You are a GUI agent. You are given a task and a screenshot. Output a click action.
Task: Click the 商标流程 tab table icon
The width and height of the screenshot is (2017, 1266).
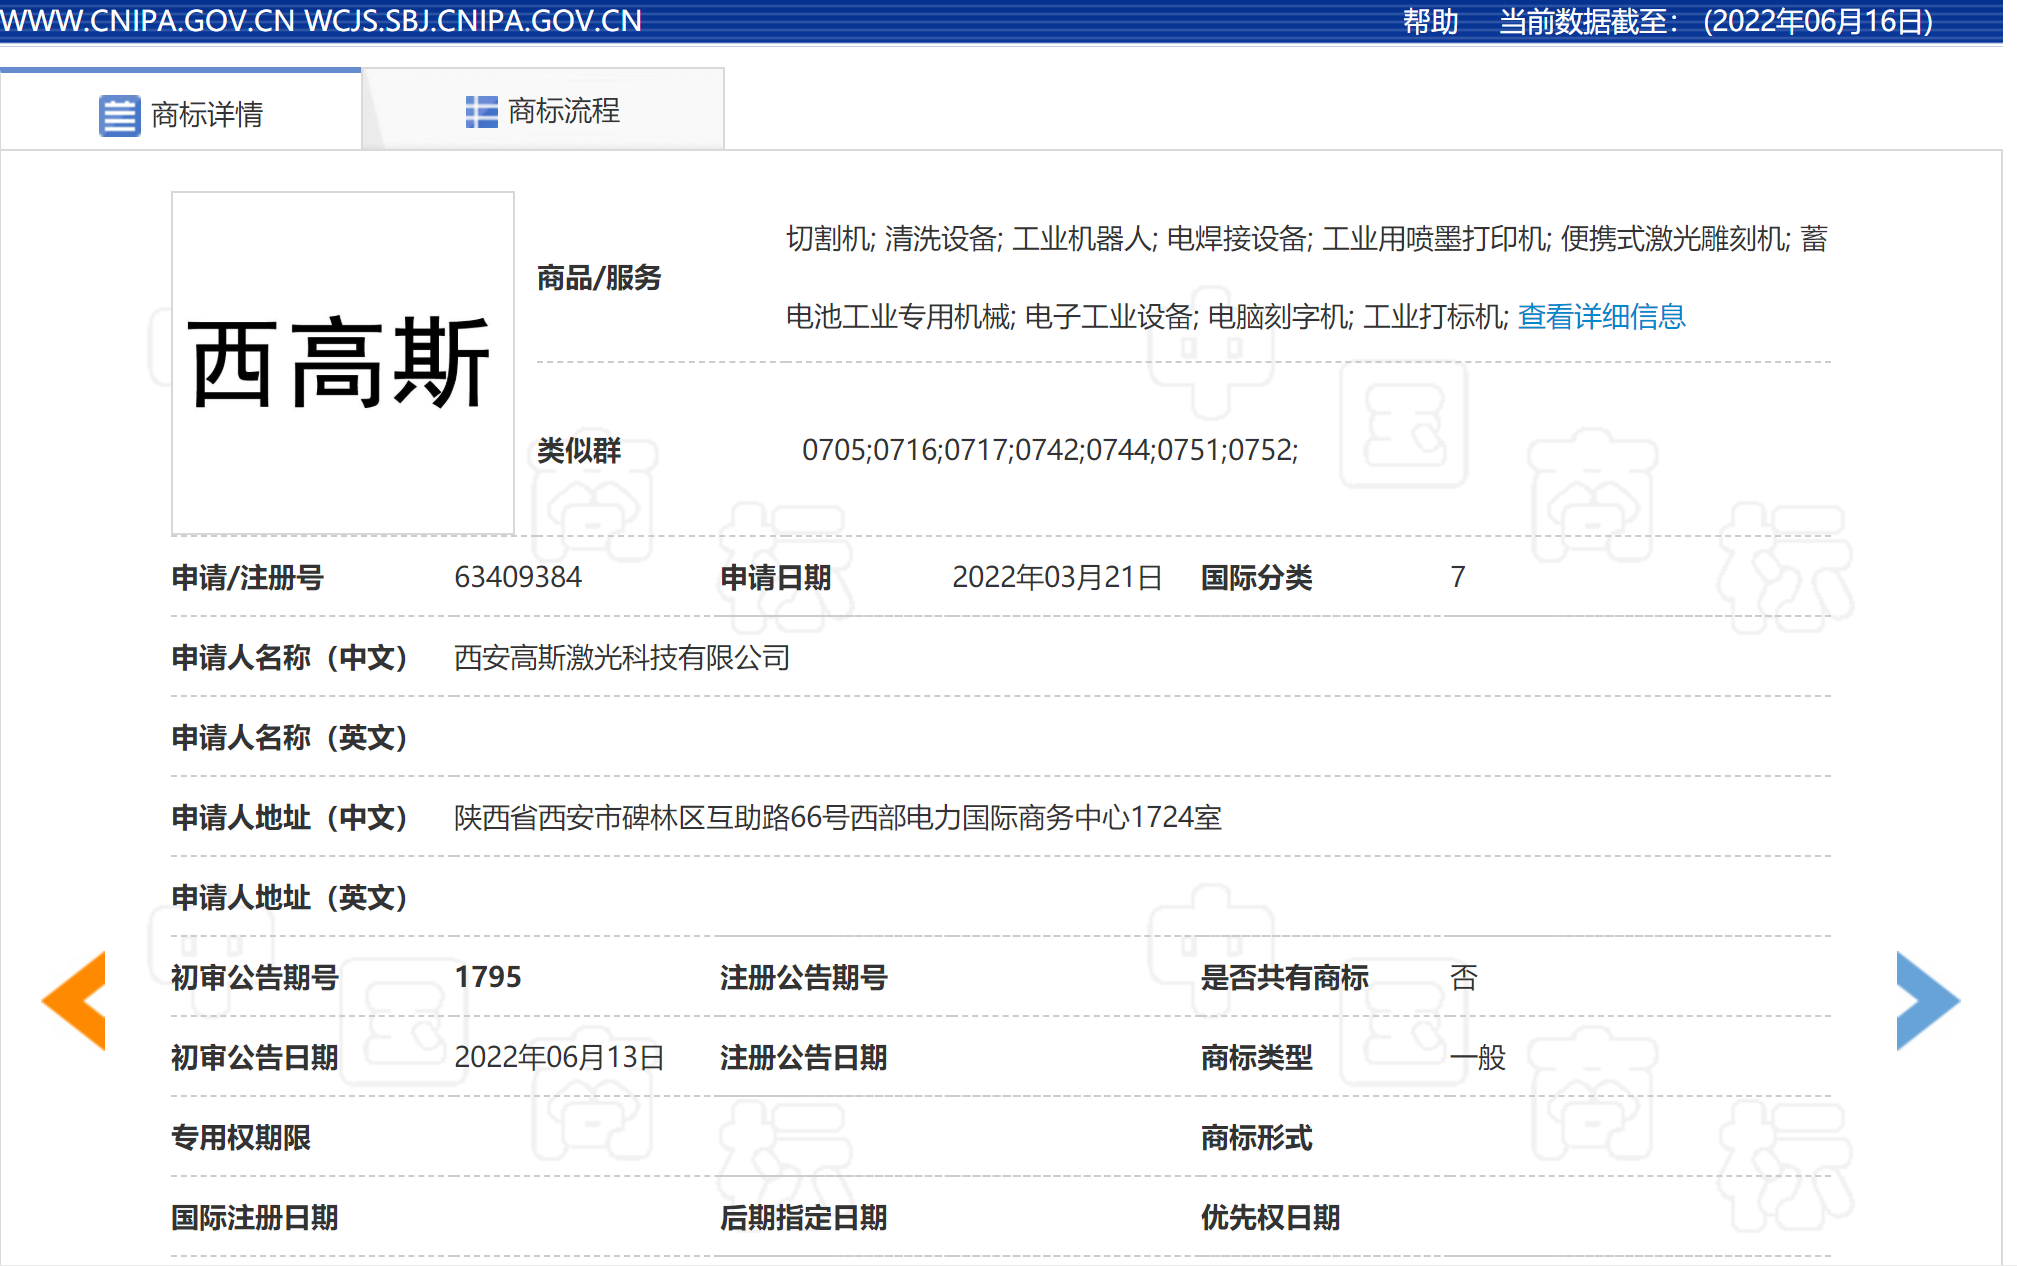pos(481,112)
